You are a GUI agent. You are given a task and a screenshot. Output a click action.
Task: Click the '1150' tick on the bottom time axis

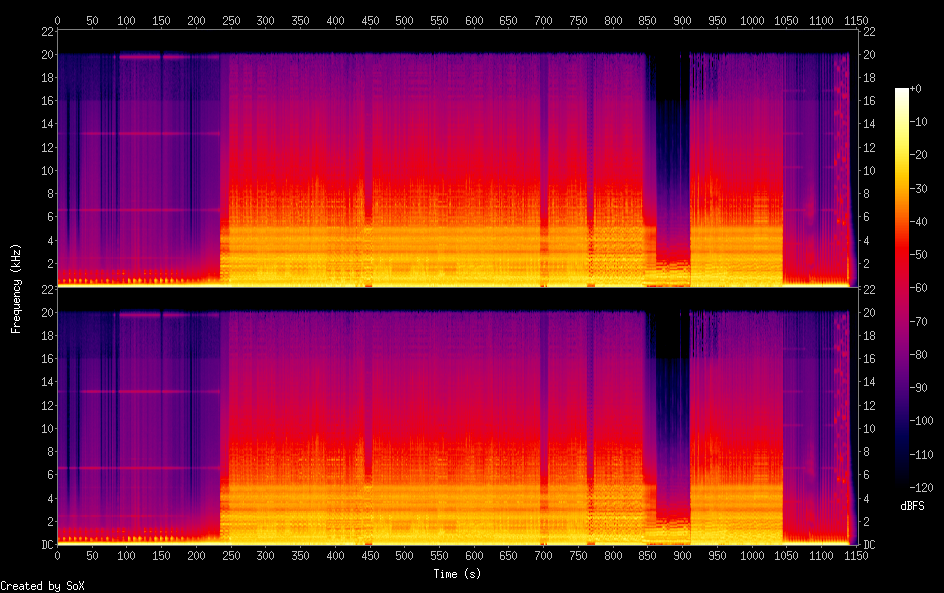pyautogui.click(x=856, y=556)
